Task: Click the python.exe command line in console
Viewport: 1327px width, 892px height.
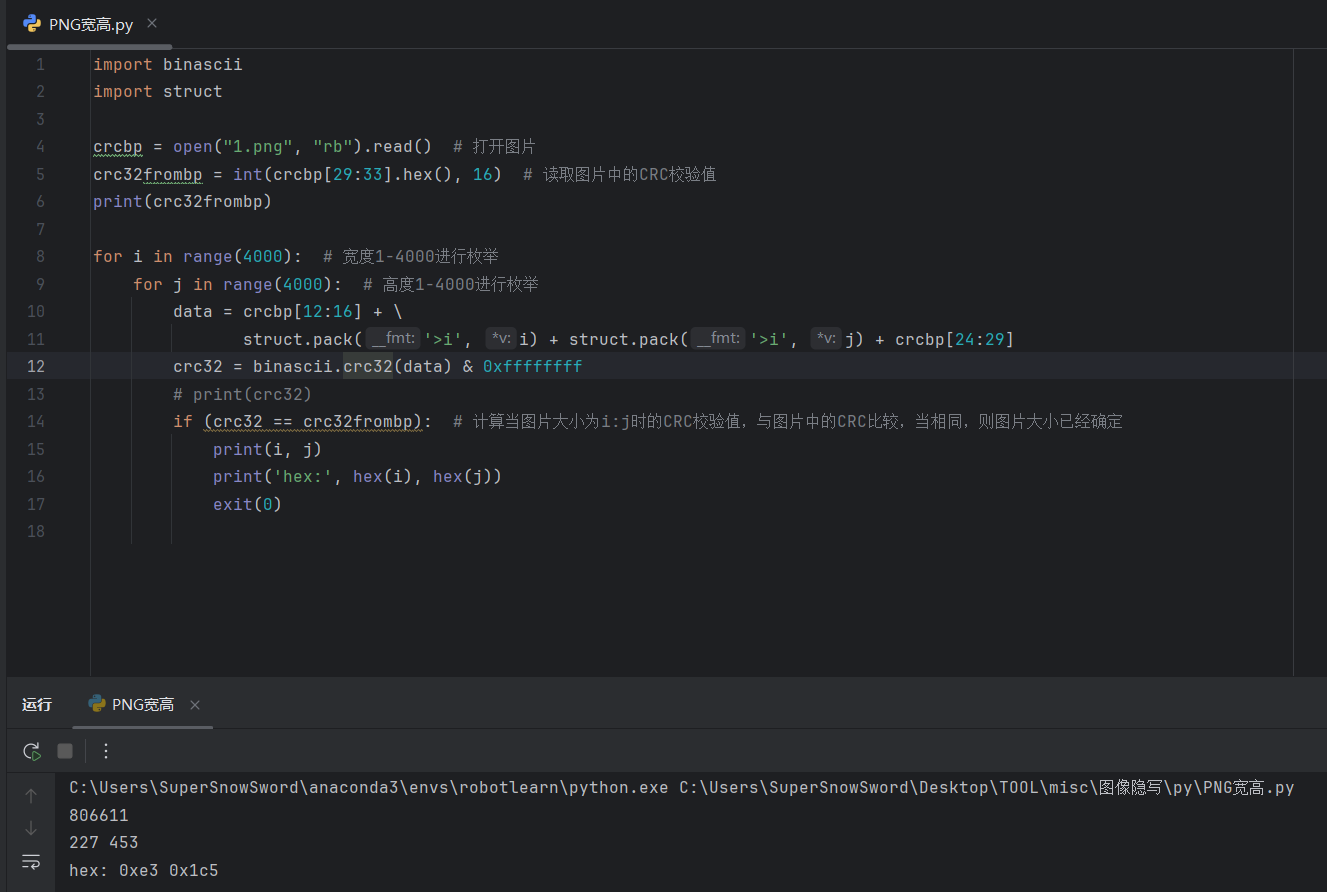Action: tap(682, 788)
